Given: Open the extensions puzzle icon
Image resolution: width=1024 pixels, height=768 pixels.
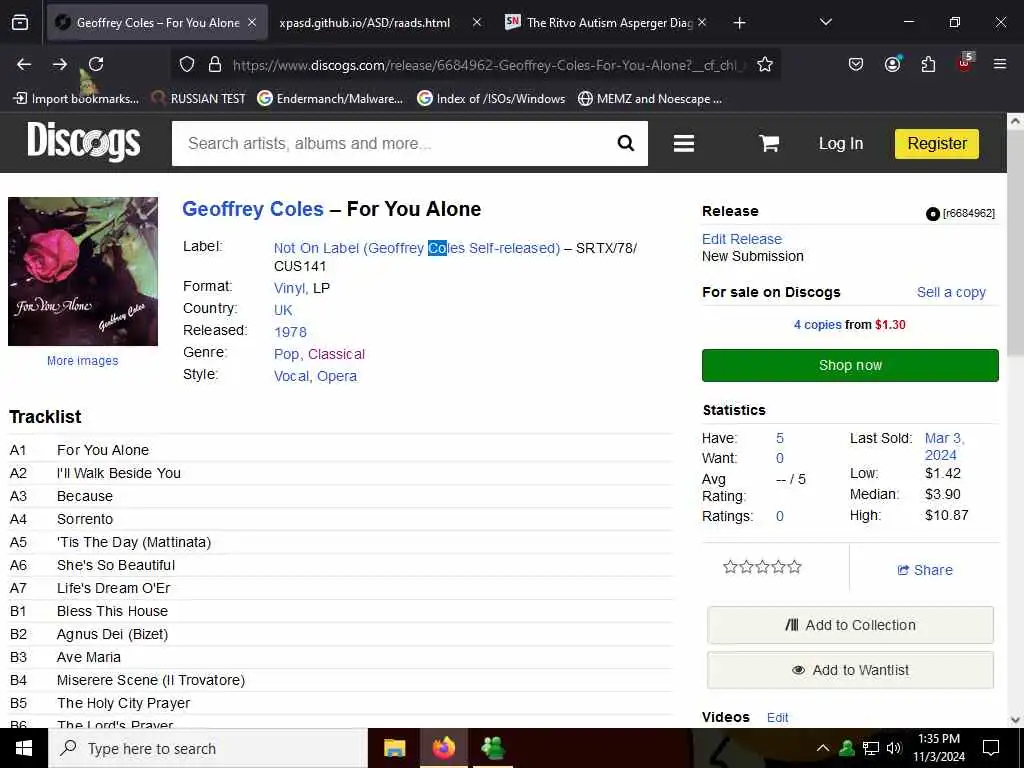Looking at the screenshot, I should pos(928,64).
